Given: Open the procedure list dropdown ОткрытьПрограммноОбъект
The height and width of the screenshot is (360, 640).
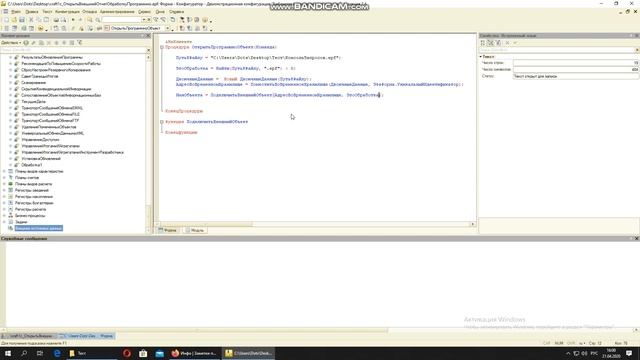Looking at the screenshot, I should (x=167, y=28).
